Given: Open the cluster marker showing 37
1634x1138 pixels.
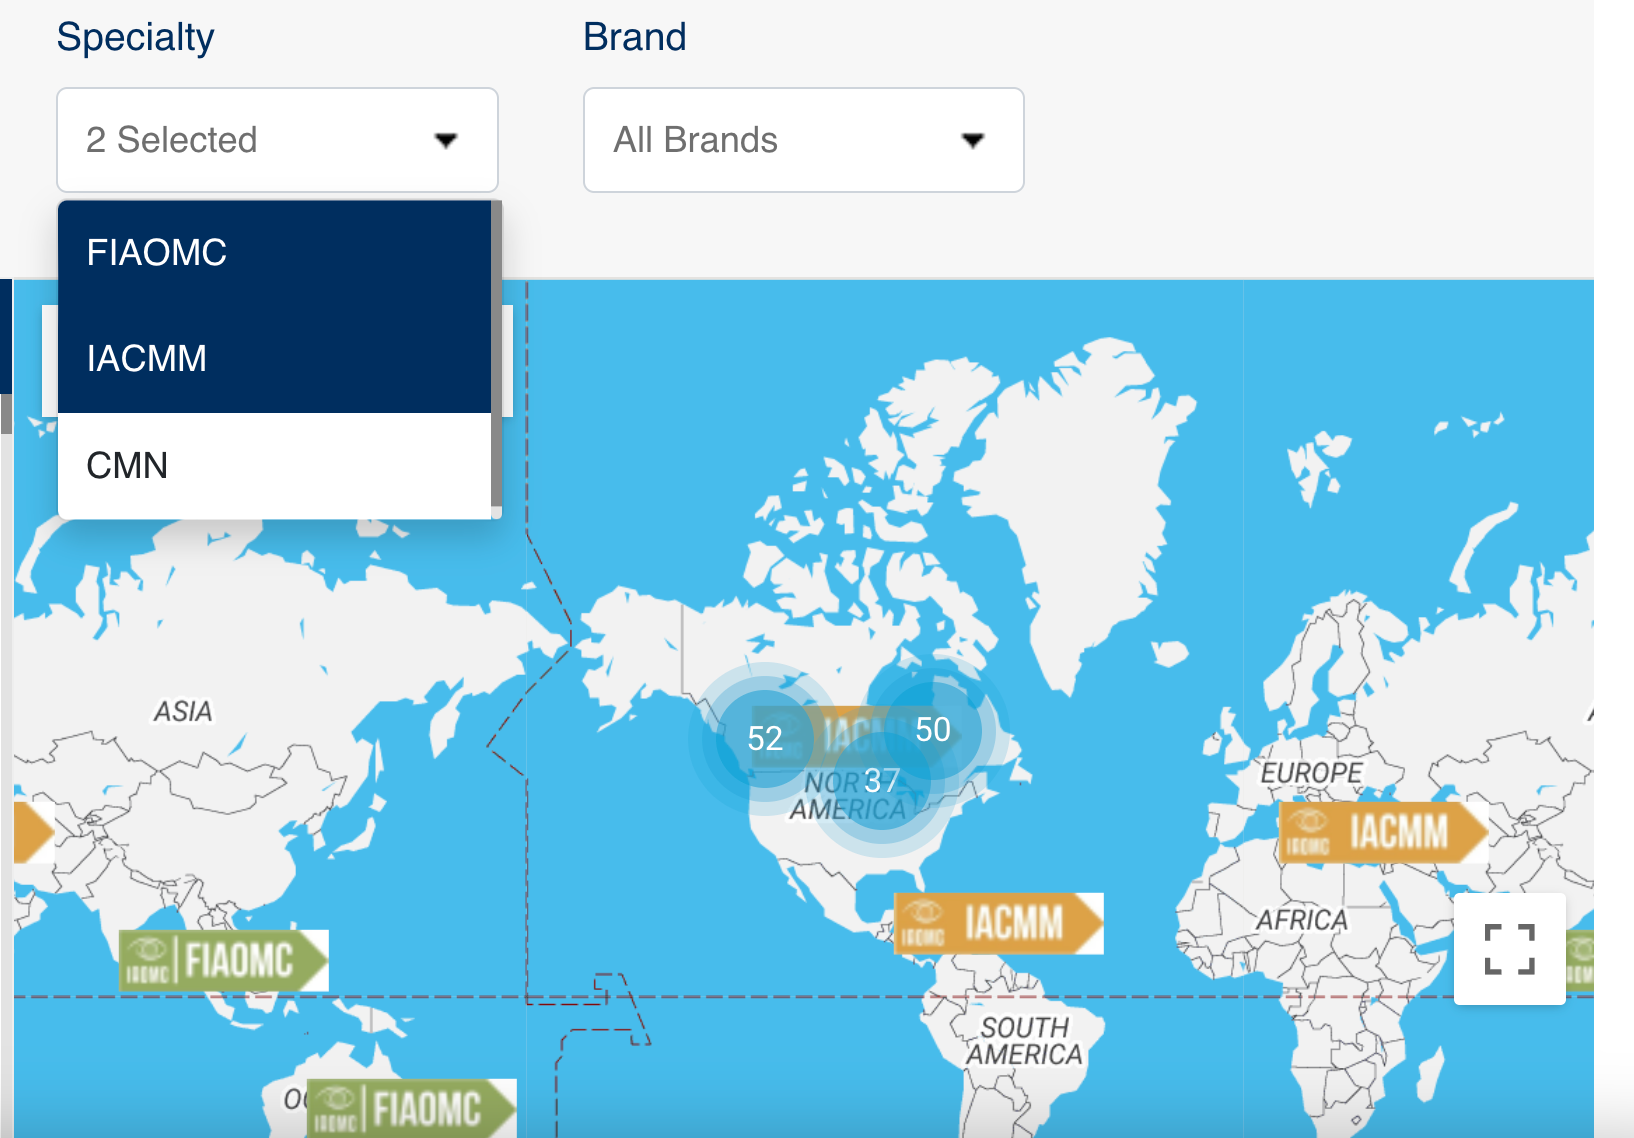Looking at the screenshot, I should [x=881, y=780].
